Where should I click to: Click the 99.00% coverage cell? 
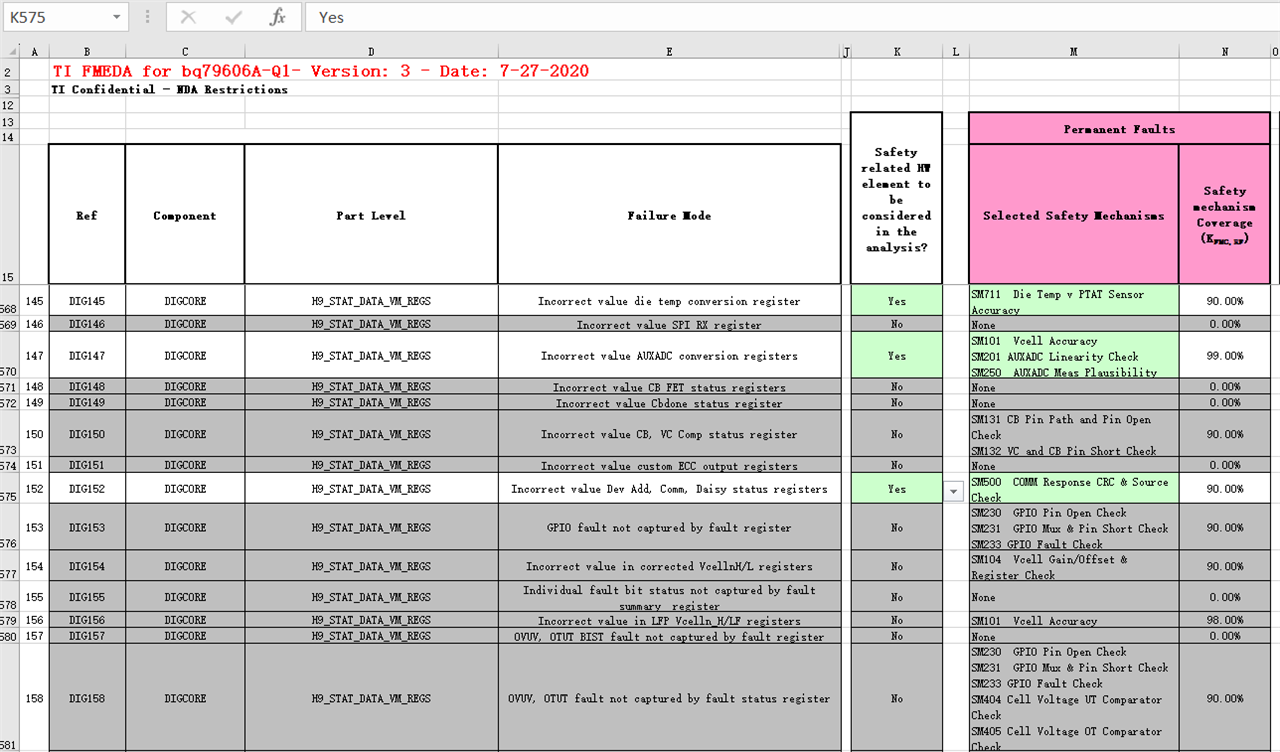(1224, 355)
